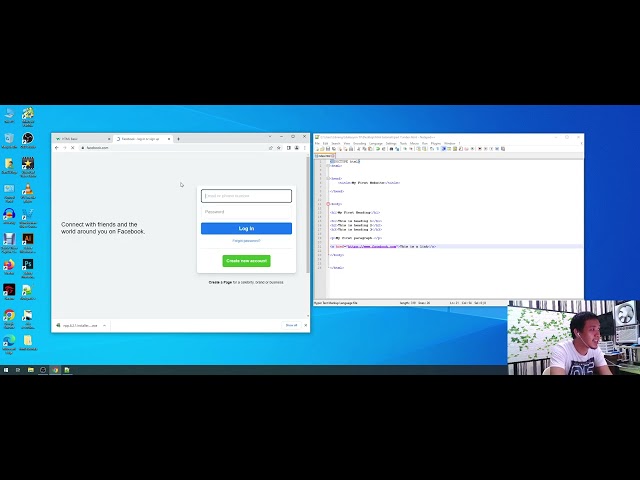Share this page from the Chrome address bar
The height and width of the screenshot is (480, 640).
pos(271,148)
